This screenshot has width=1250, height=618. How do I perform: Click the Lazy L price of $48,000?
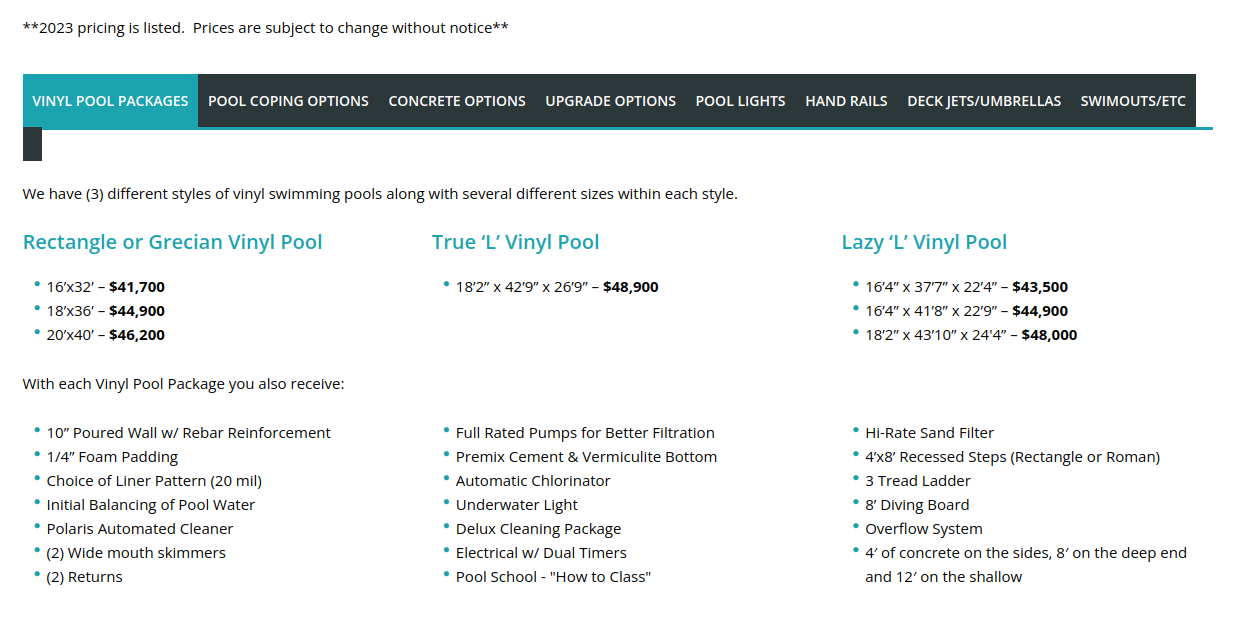(1050, 335)
